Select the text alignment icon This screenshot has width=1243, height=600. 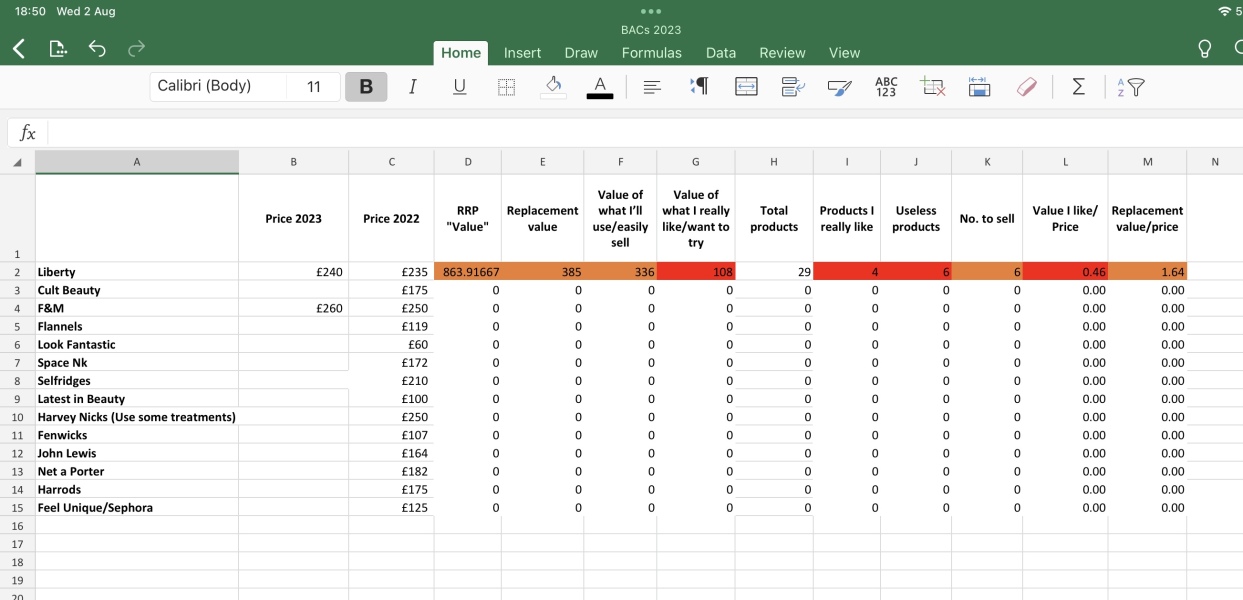click(652, 87)
